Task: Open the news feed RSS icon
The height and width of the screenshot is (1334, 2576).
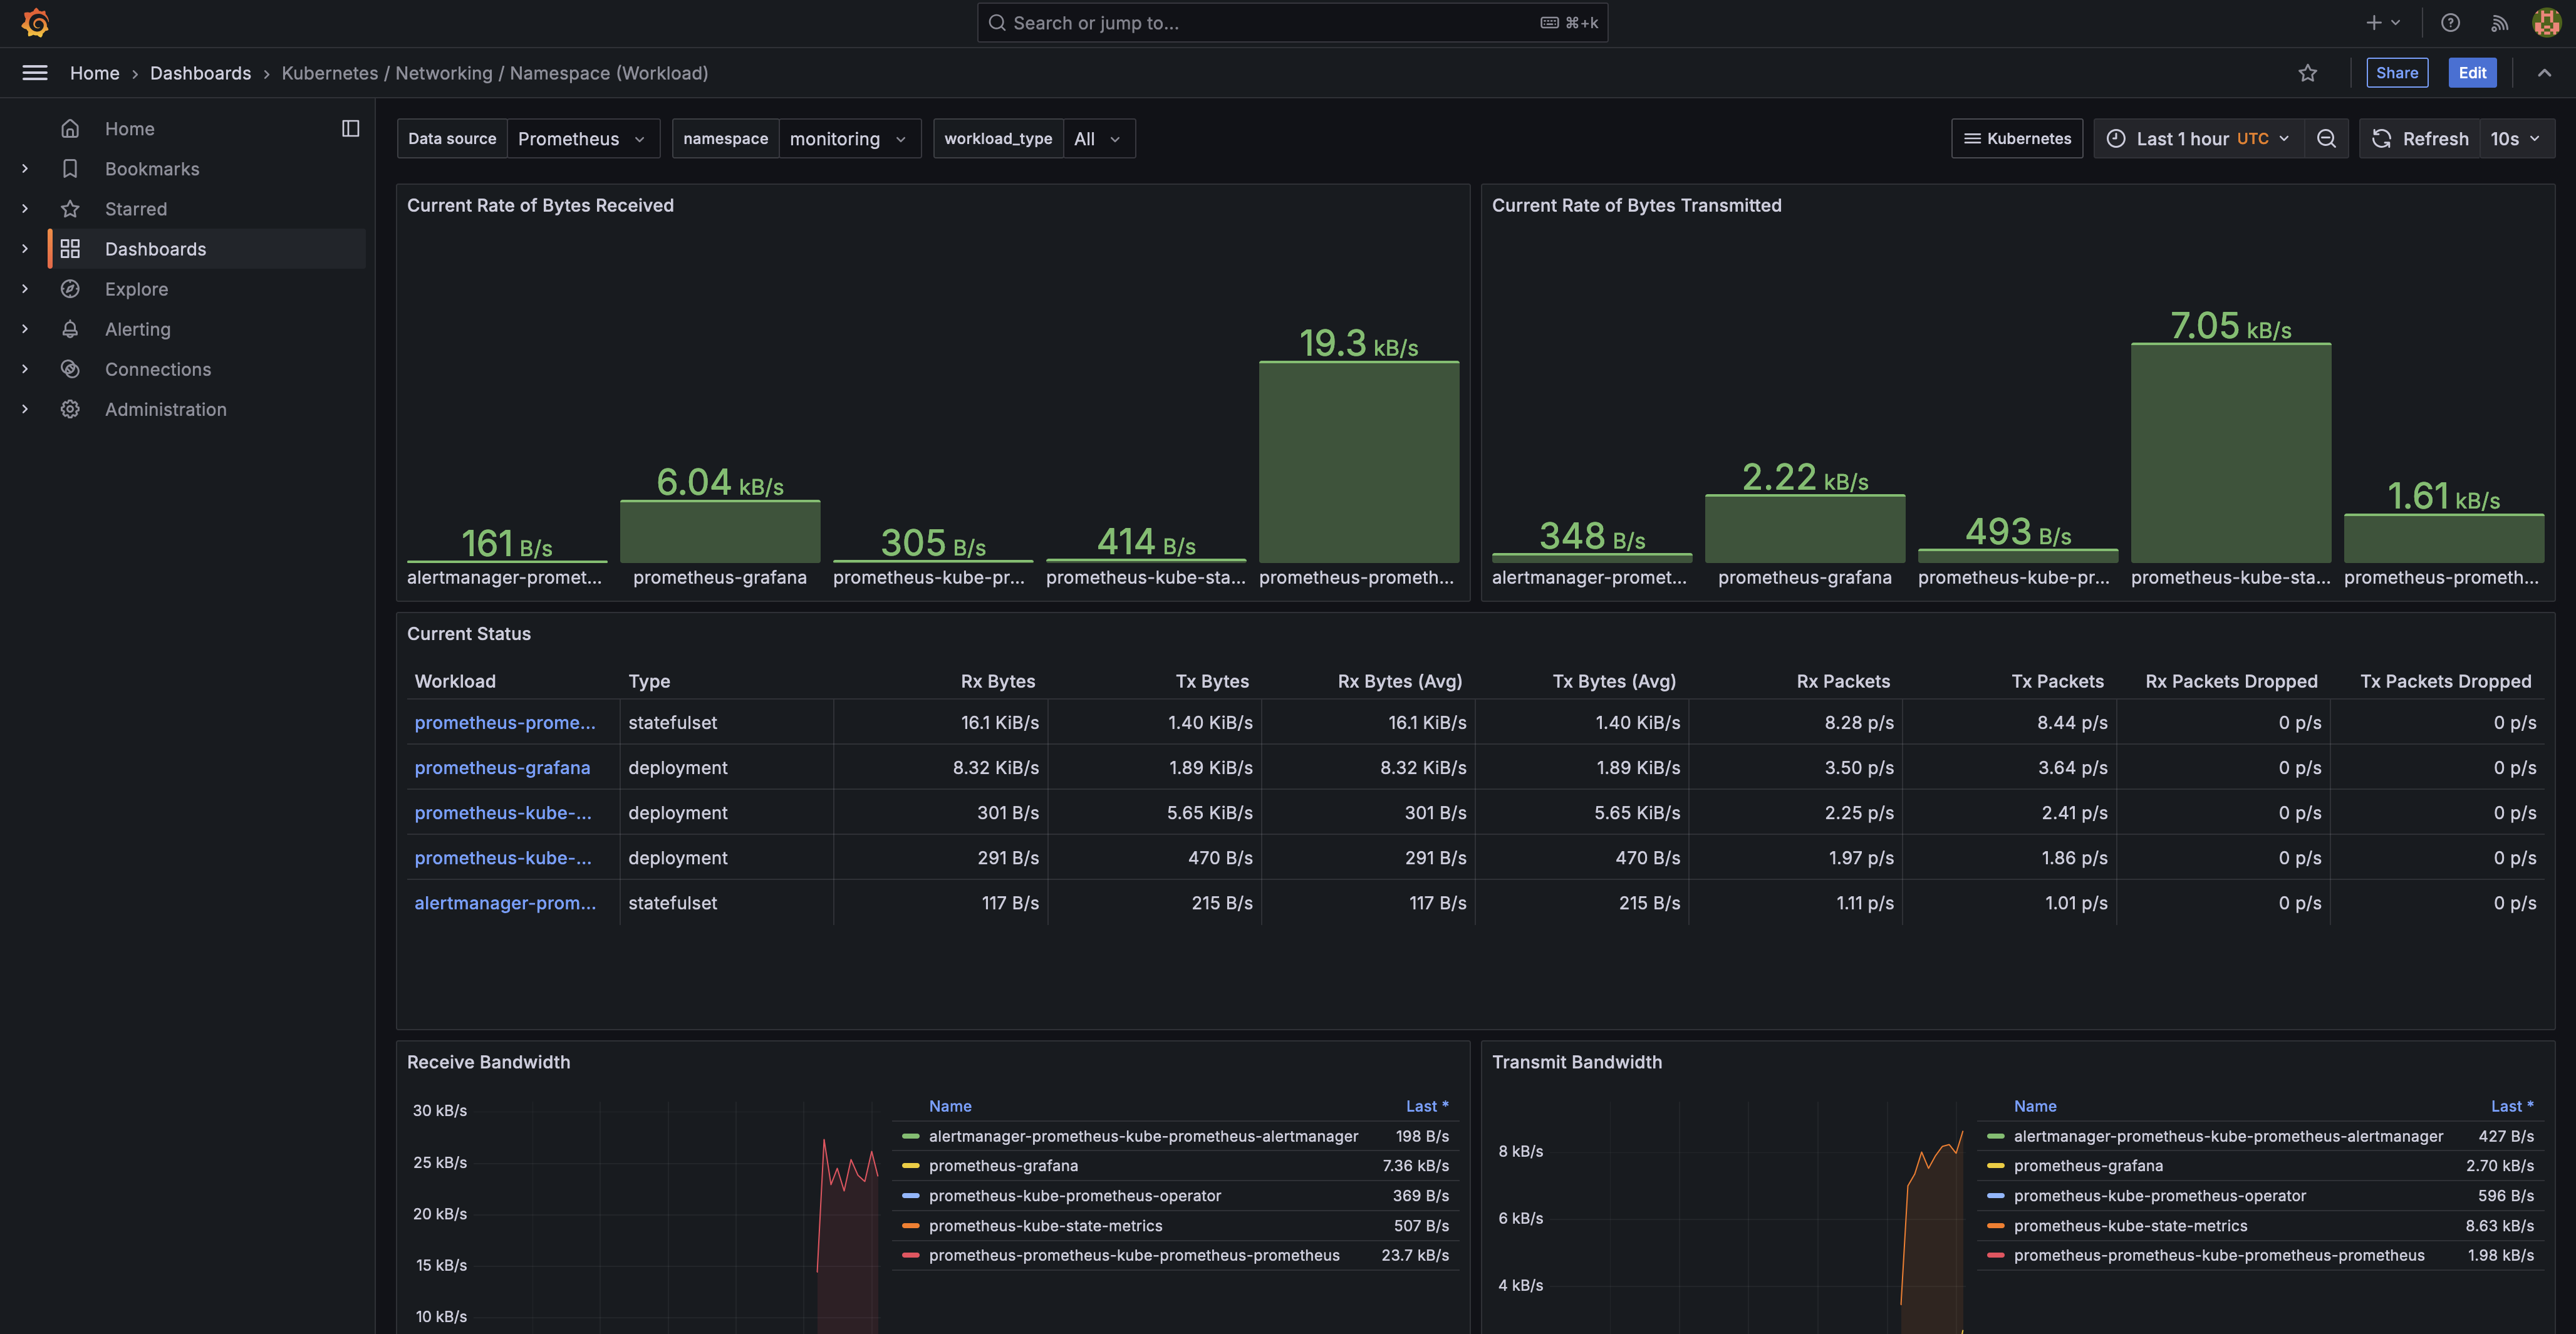Action: tap(2499, 22)
